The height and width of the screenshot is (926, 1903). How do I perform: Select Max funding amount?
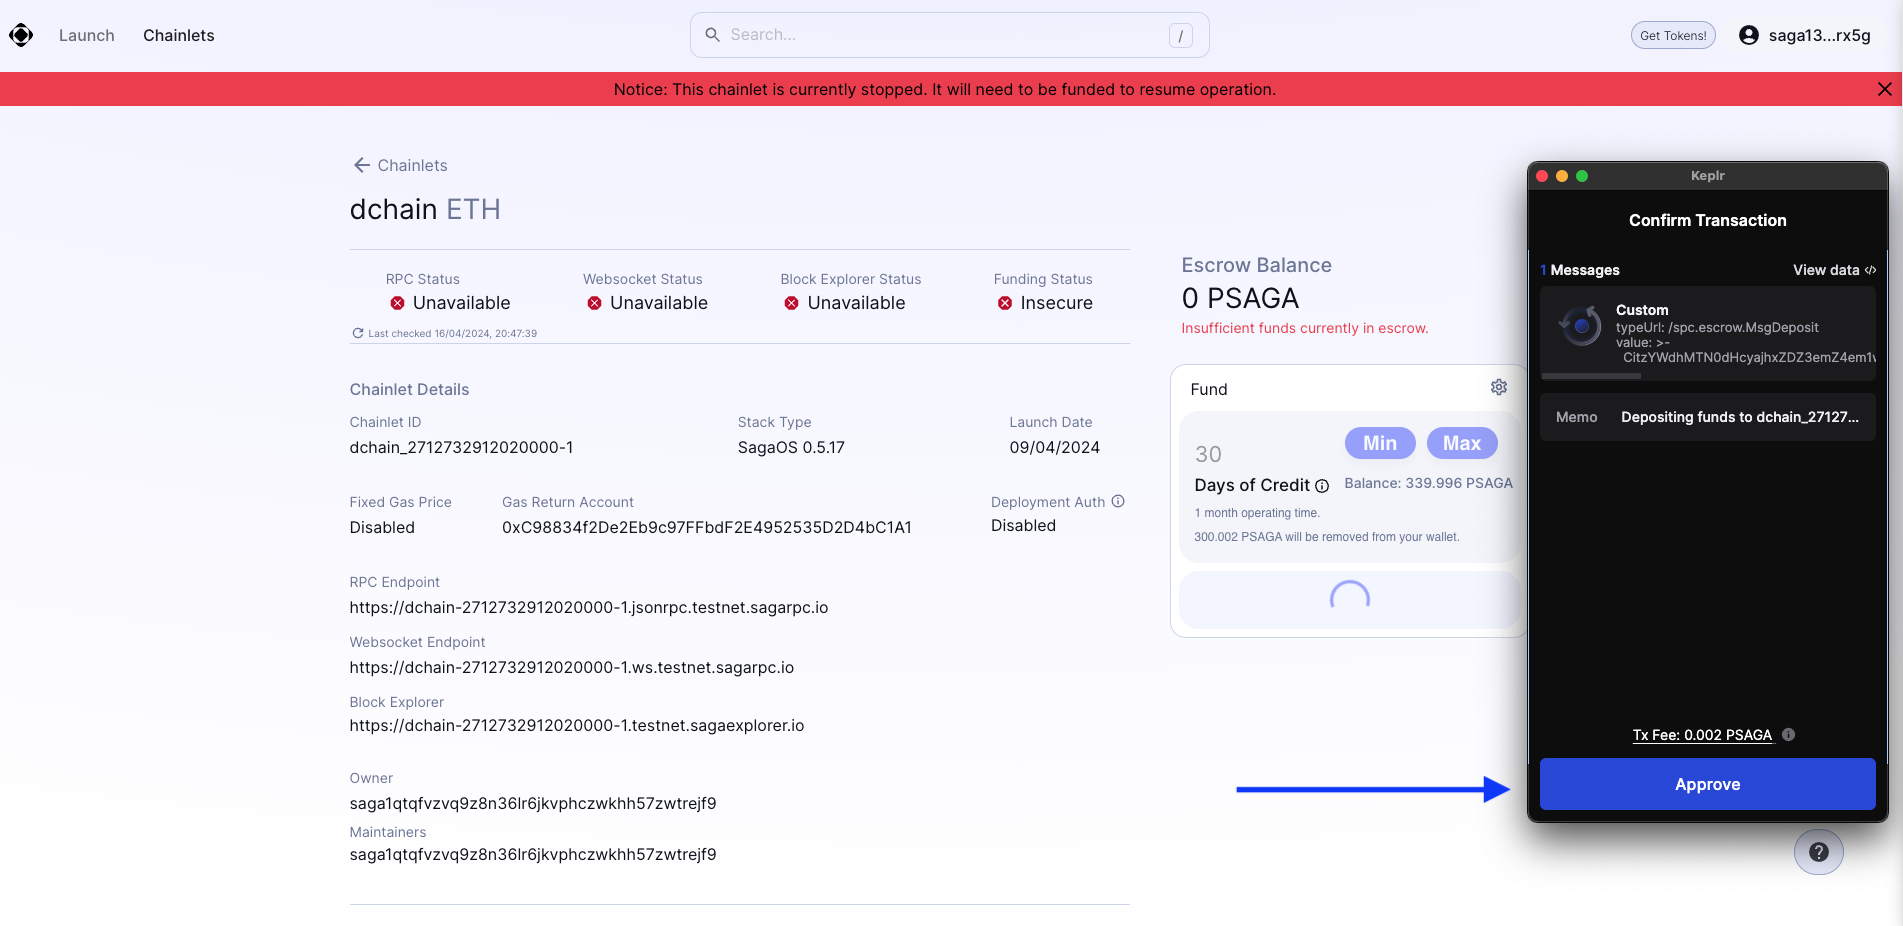[x=1461, y=443]
